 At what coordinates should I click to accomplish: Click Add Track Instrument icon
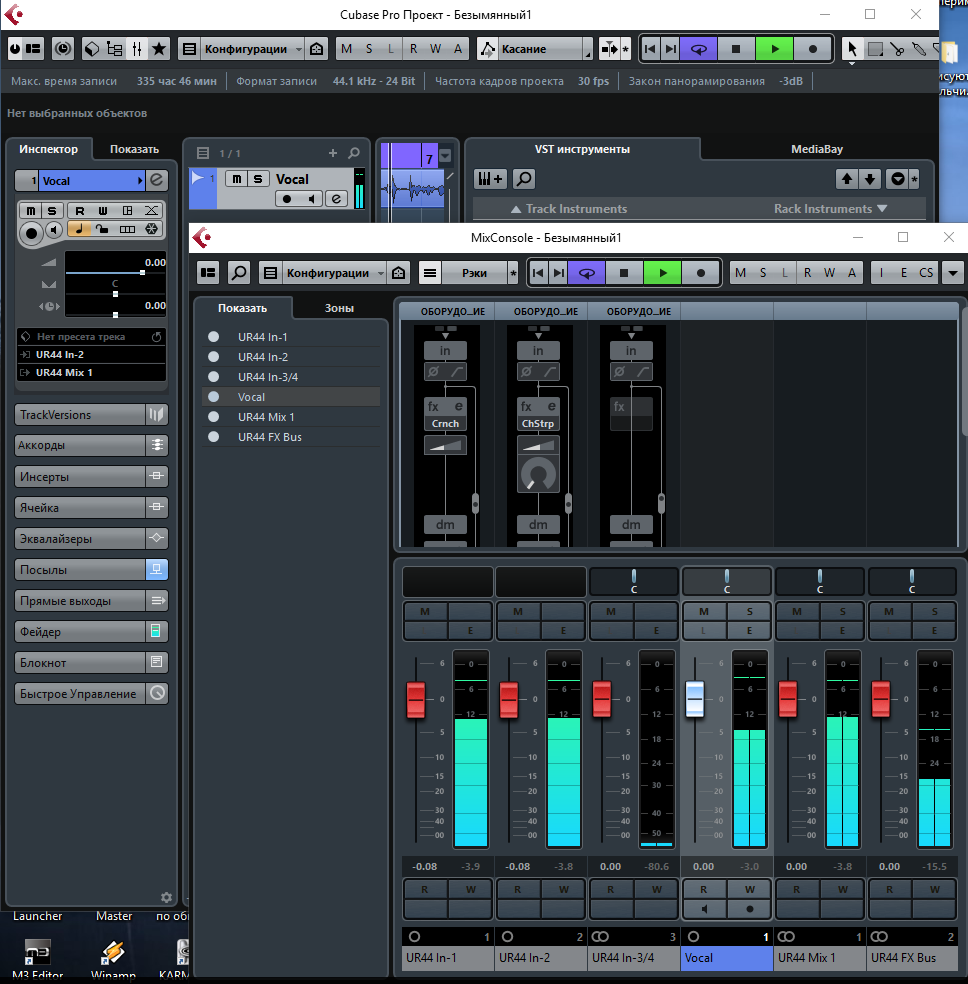[491, 179]
